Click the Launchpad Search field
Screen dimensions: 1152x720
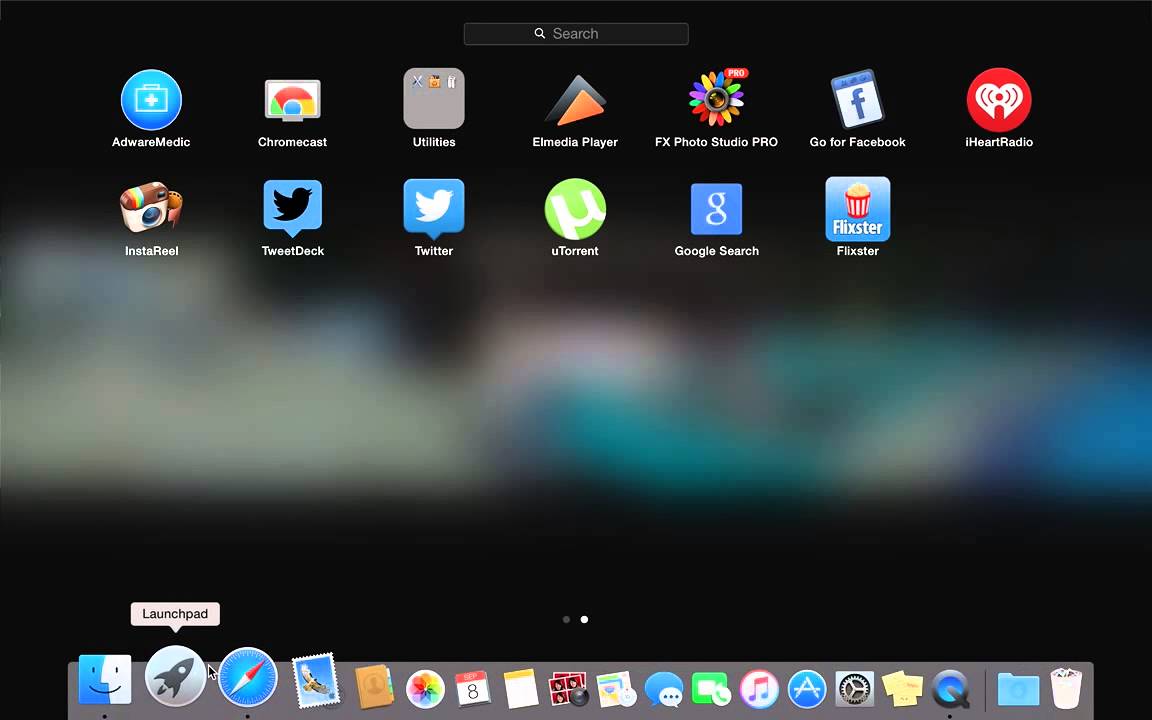pyautogui.click(x=576, y=33)
